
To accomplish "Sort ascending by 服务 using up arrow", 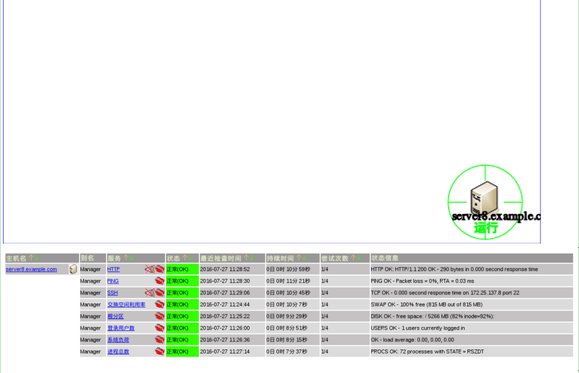I will [x=126, y=258].
